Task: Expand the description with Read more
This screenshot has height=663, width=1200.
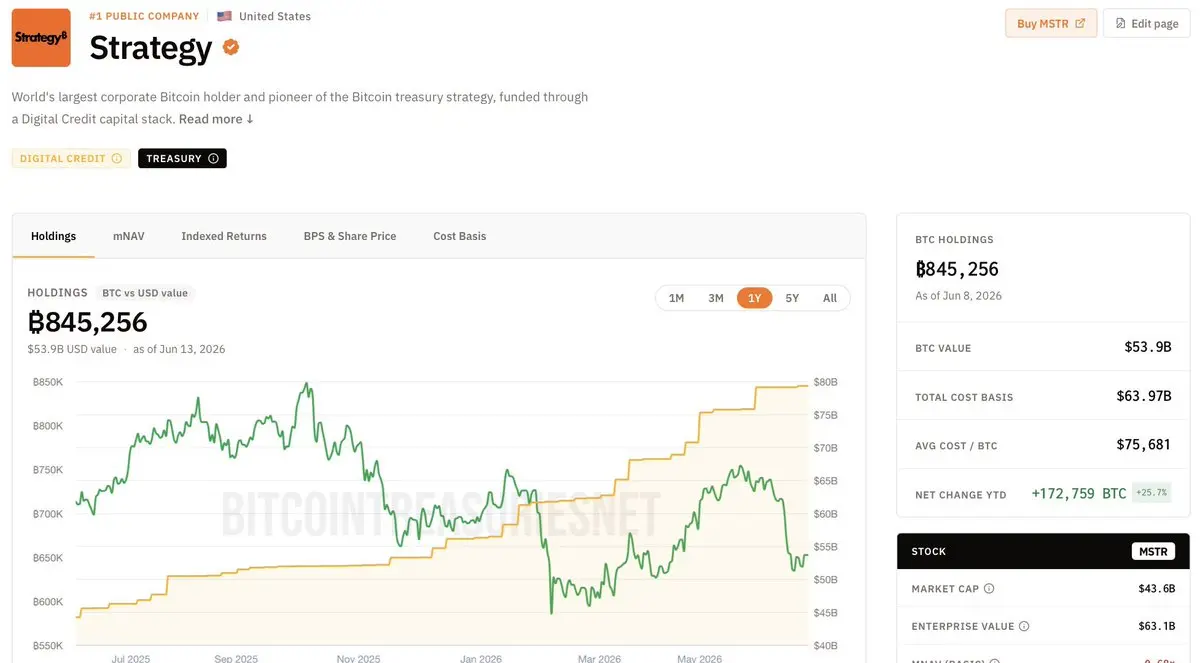Action: pos(216,119)
